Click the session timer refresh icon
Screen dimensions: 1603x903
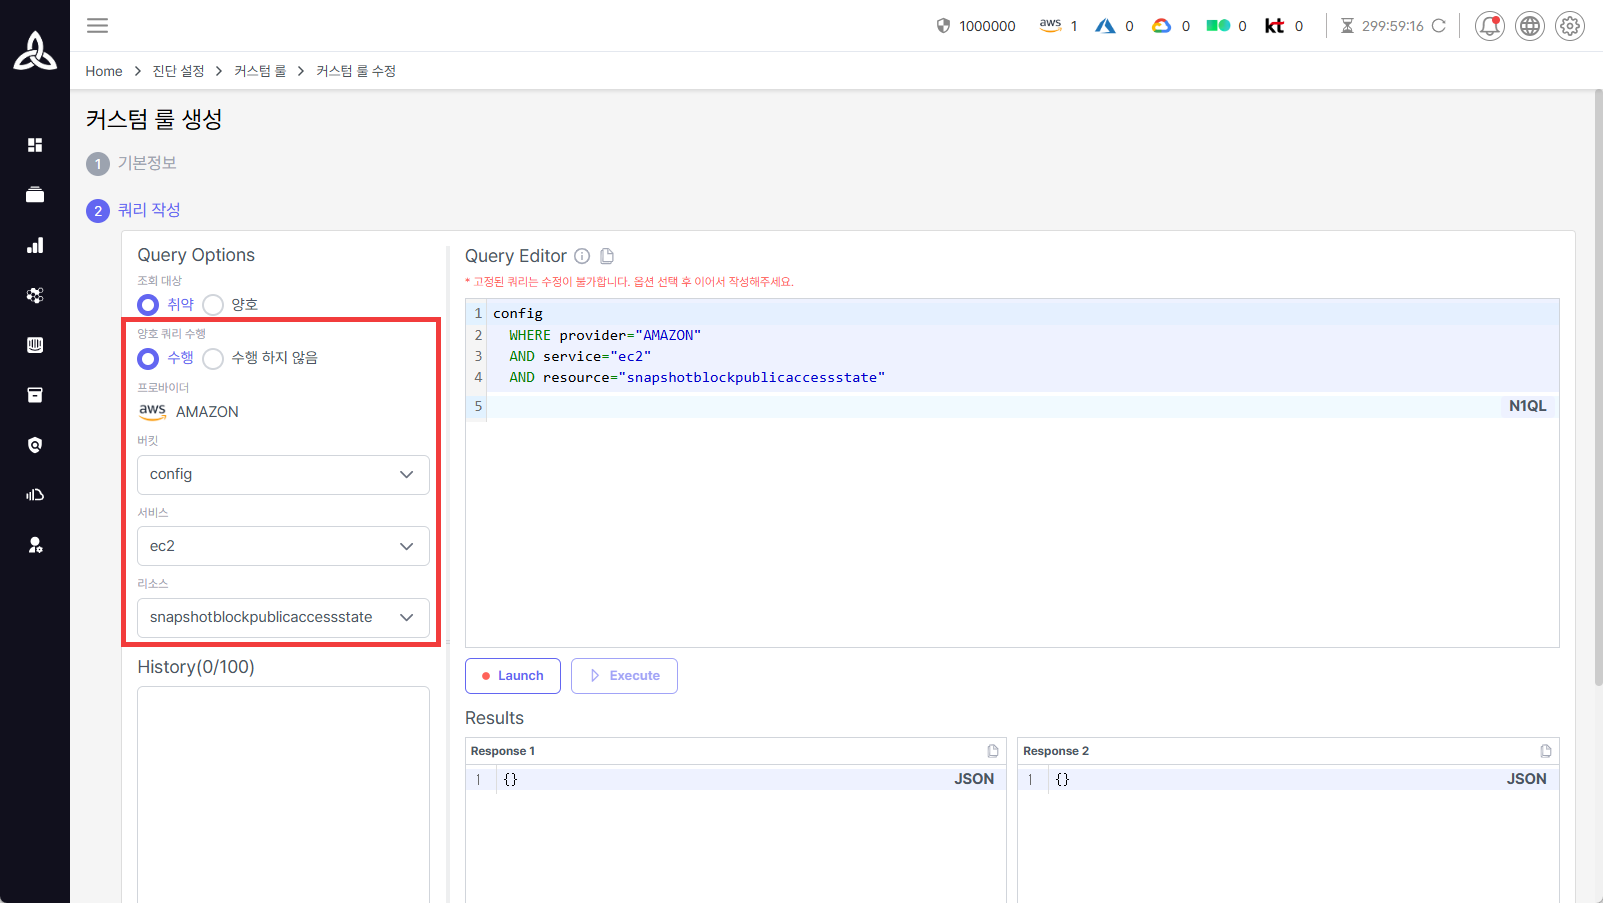(1439, 26)
